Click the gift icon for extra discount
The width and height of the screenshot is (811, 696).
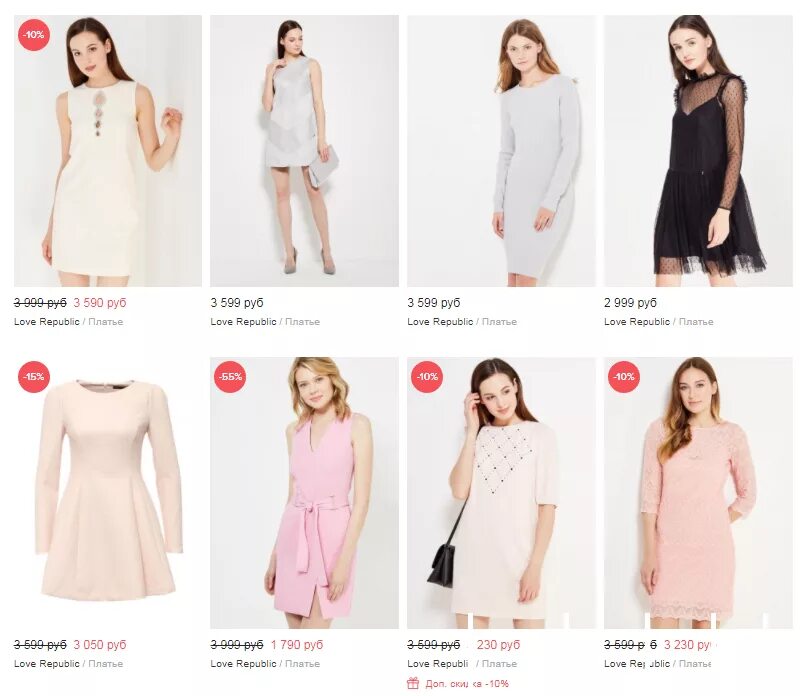tap(413, 684)
